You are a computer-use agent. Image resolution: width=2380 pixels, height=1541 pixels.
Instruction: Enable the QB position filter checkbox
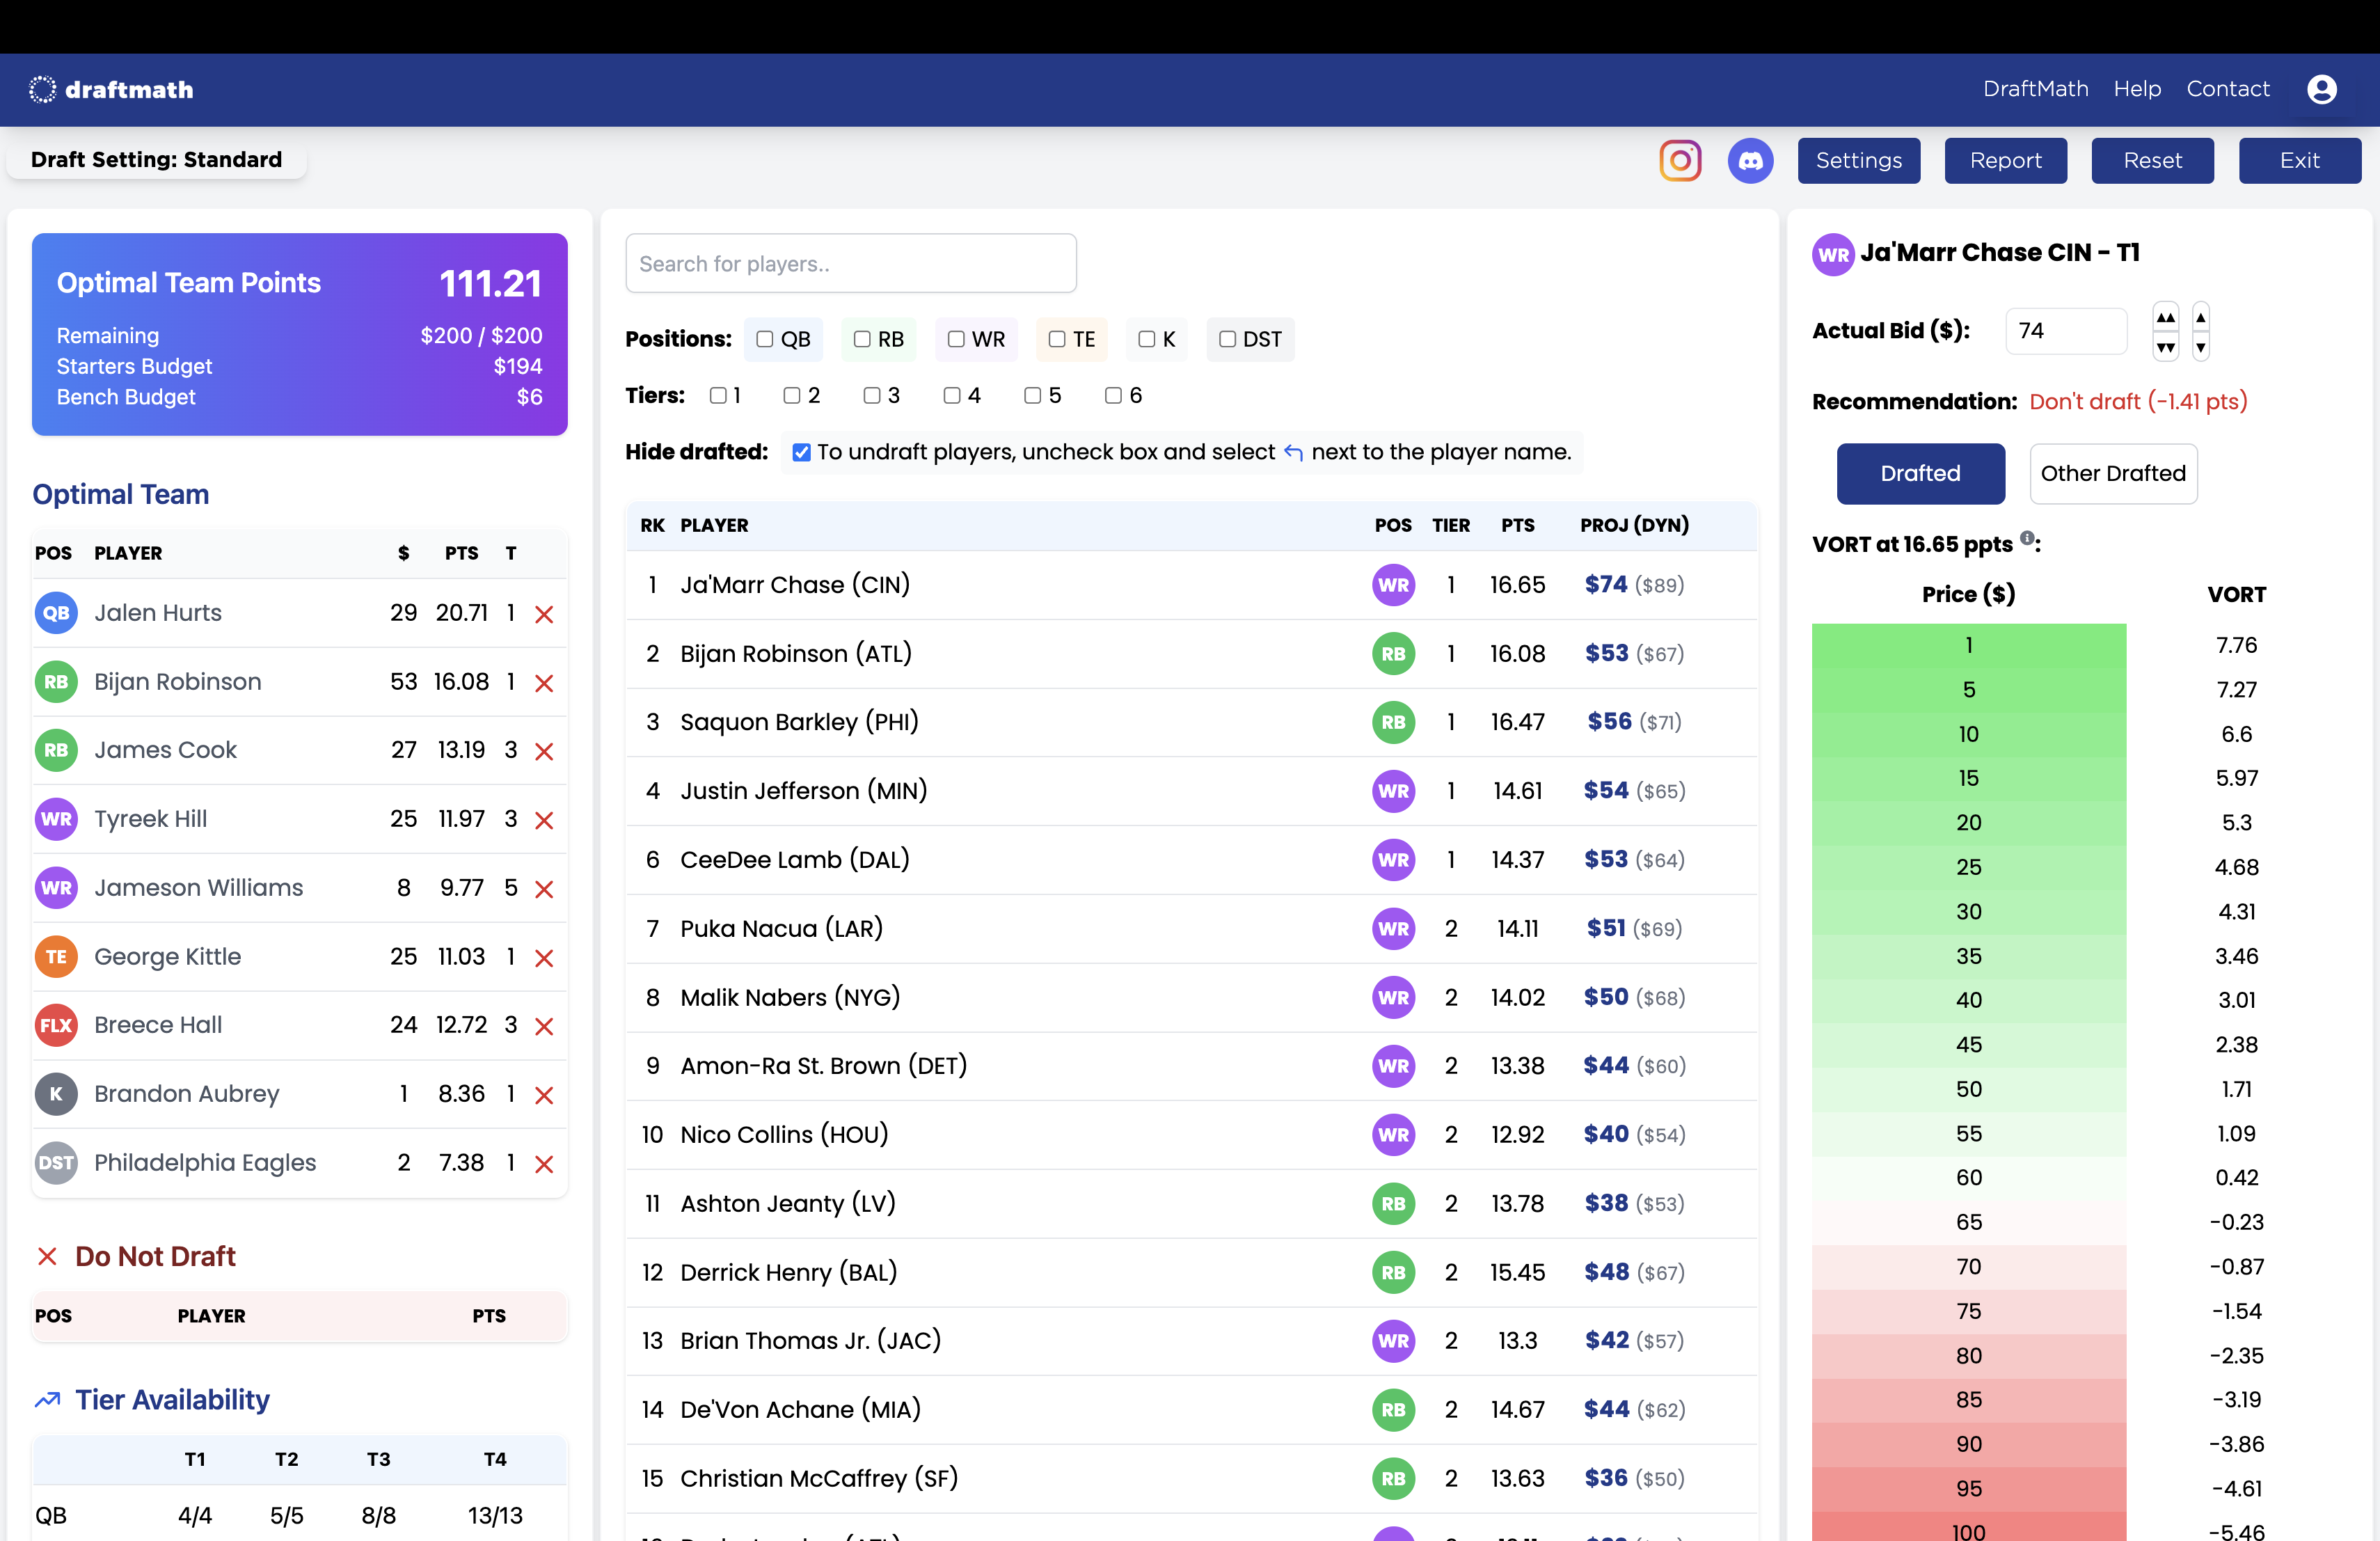tap(765, 340)
